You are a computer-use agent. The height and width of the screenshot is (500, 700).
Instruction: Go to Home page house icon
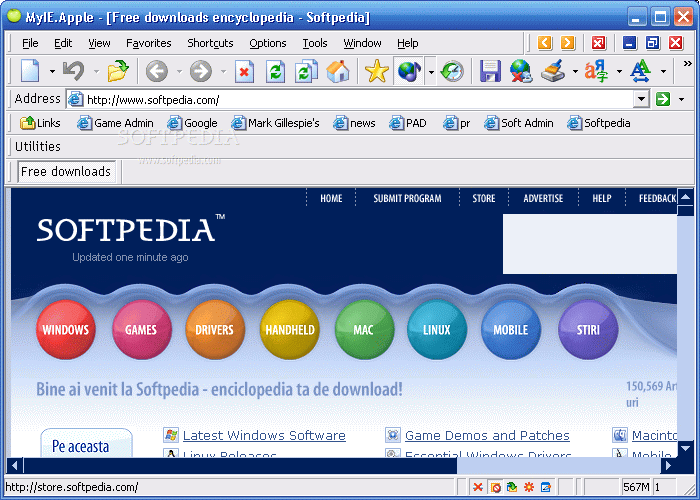[338, 71]
